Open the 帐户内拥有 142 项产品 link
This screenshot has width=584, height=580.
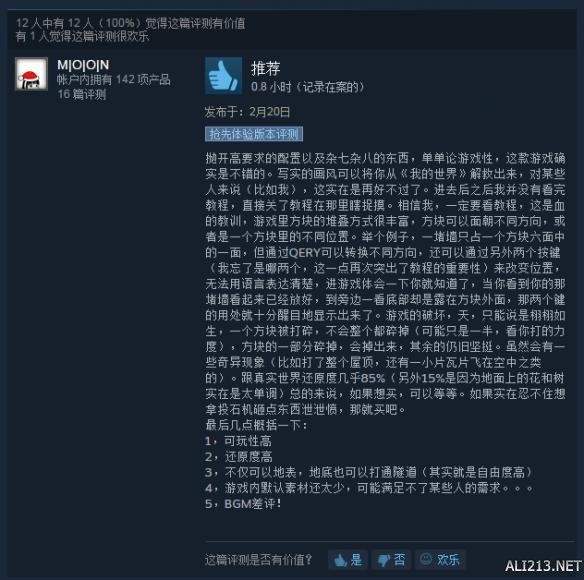click(114, 79)
